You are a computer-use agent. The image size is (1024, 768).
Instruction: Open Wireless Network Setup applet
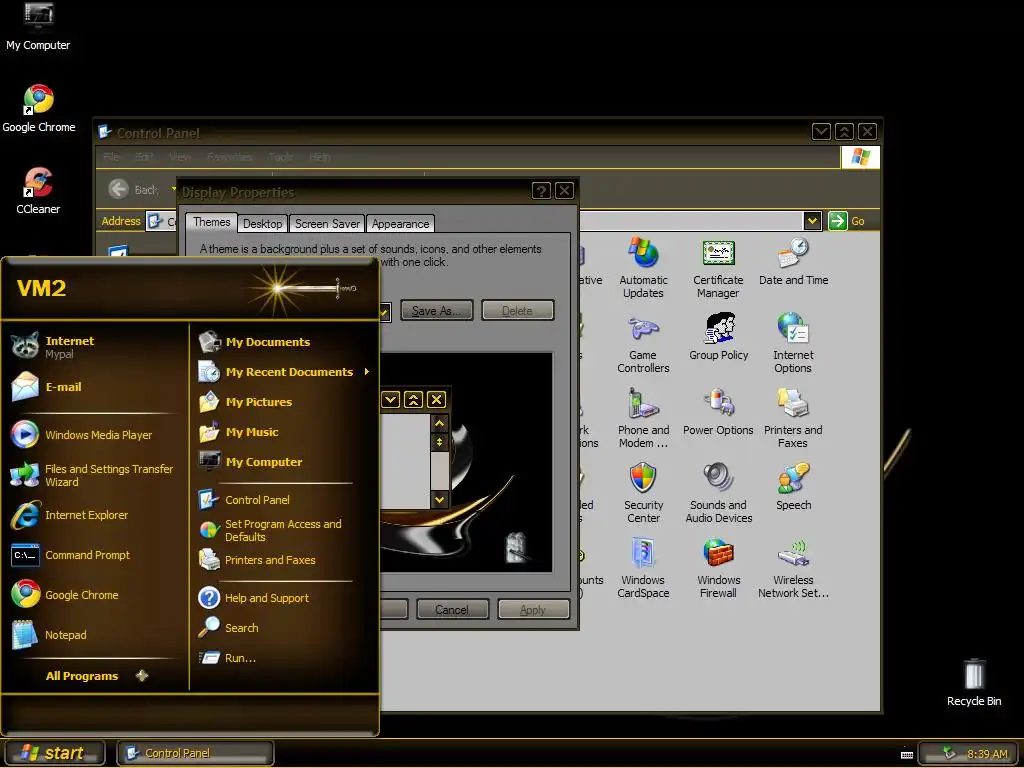pos(793,569)
